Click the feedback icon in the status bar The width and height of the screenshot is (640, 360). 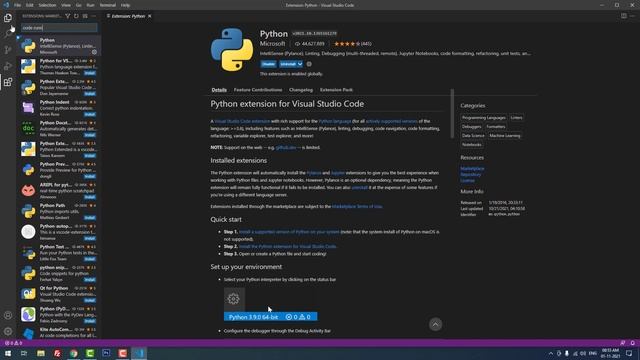point(622,343)
